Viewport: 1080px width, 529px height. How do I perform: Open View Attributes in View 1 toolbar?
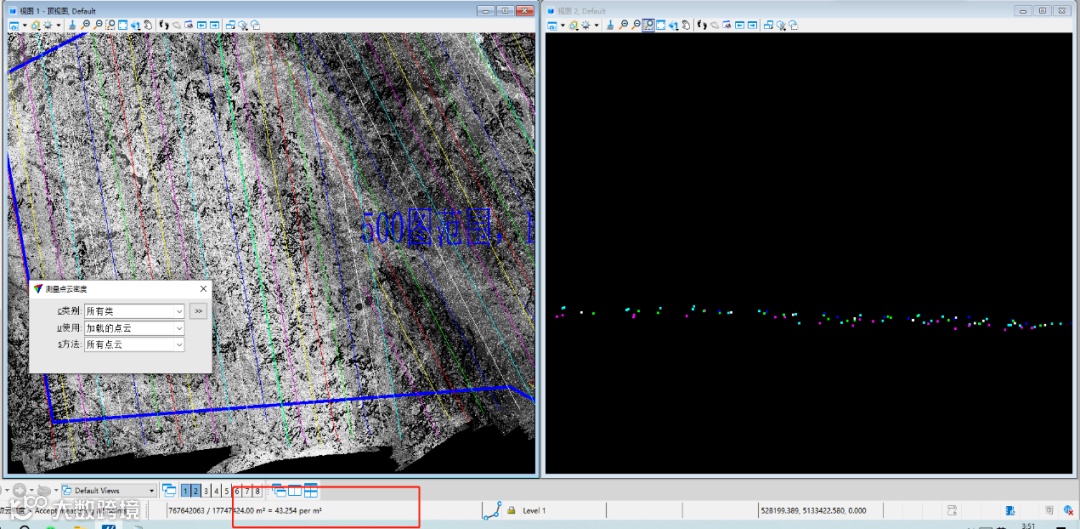pyautogui.click(x=14, y=25)
